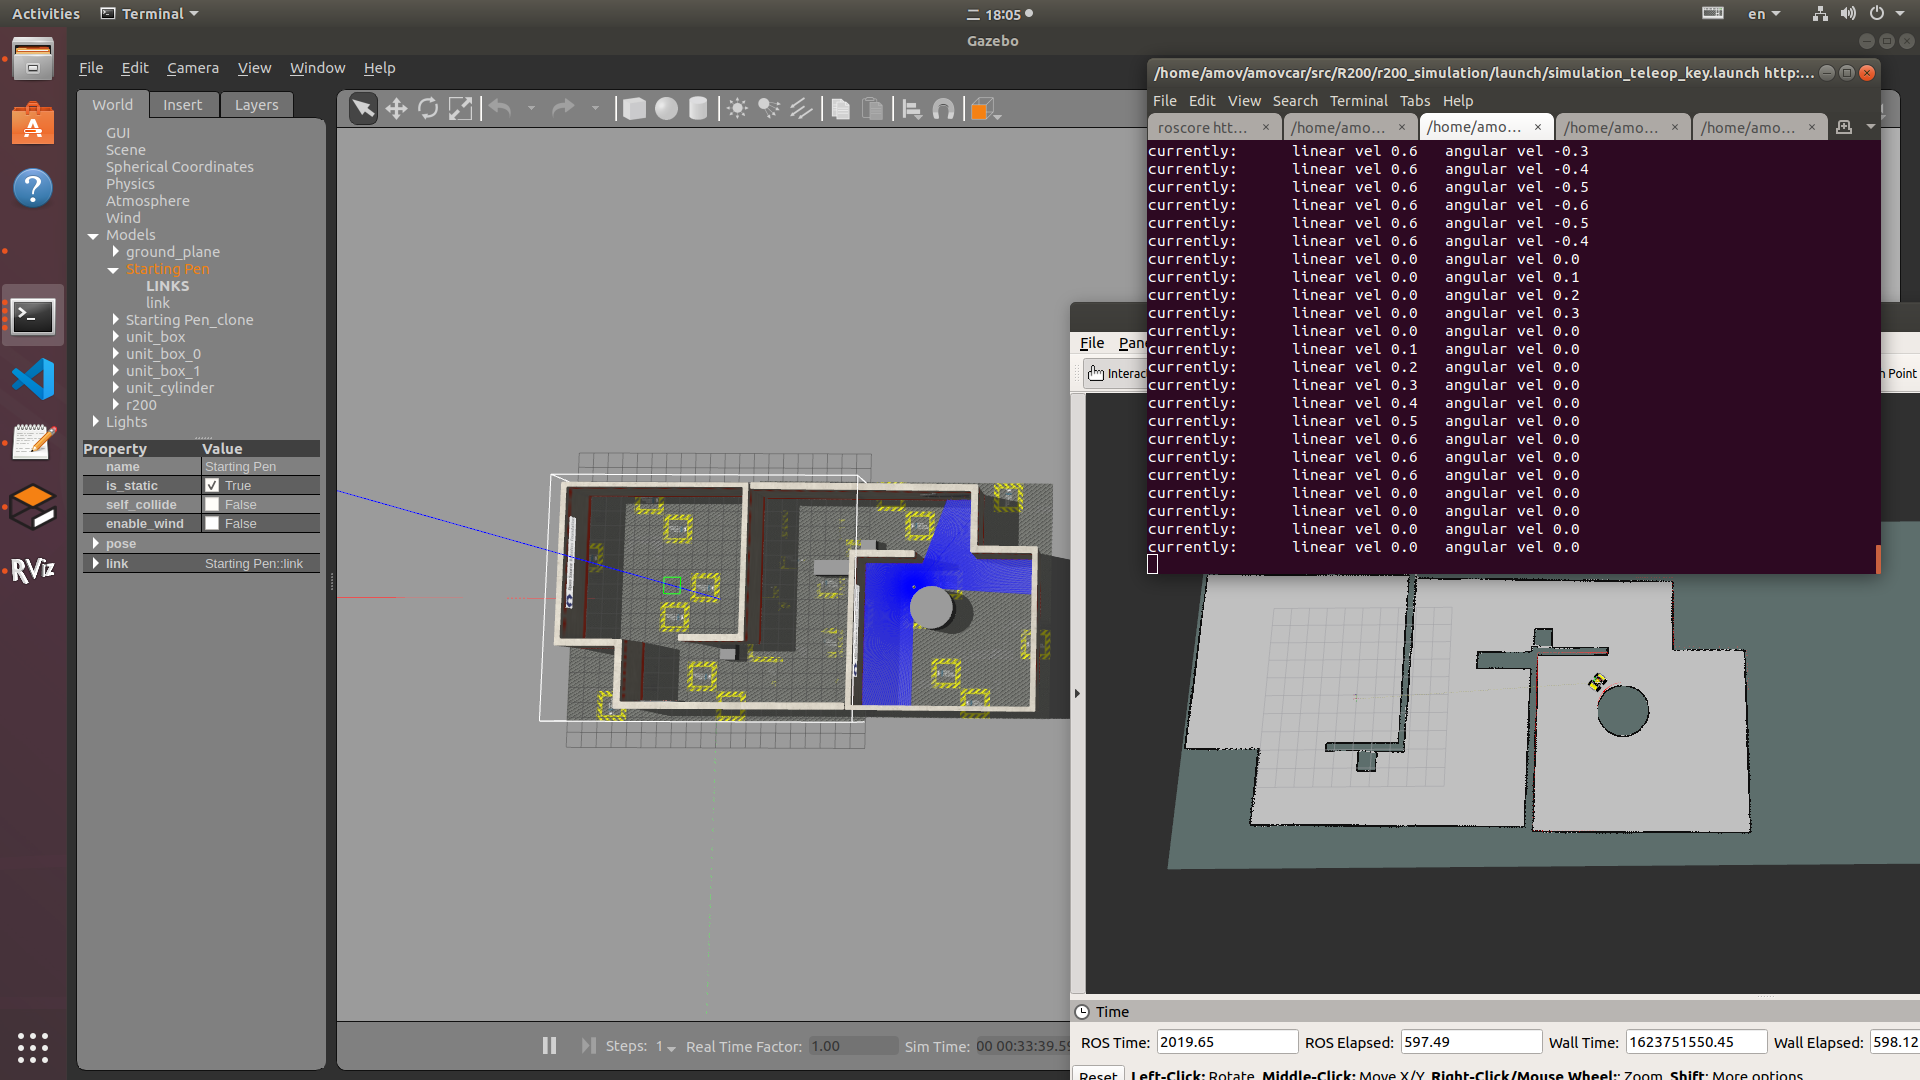1920x1080 pixels.
Task: Step the simulation forward once
Action: point(588,1045)
